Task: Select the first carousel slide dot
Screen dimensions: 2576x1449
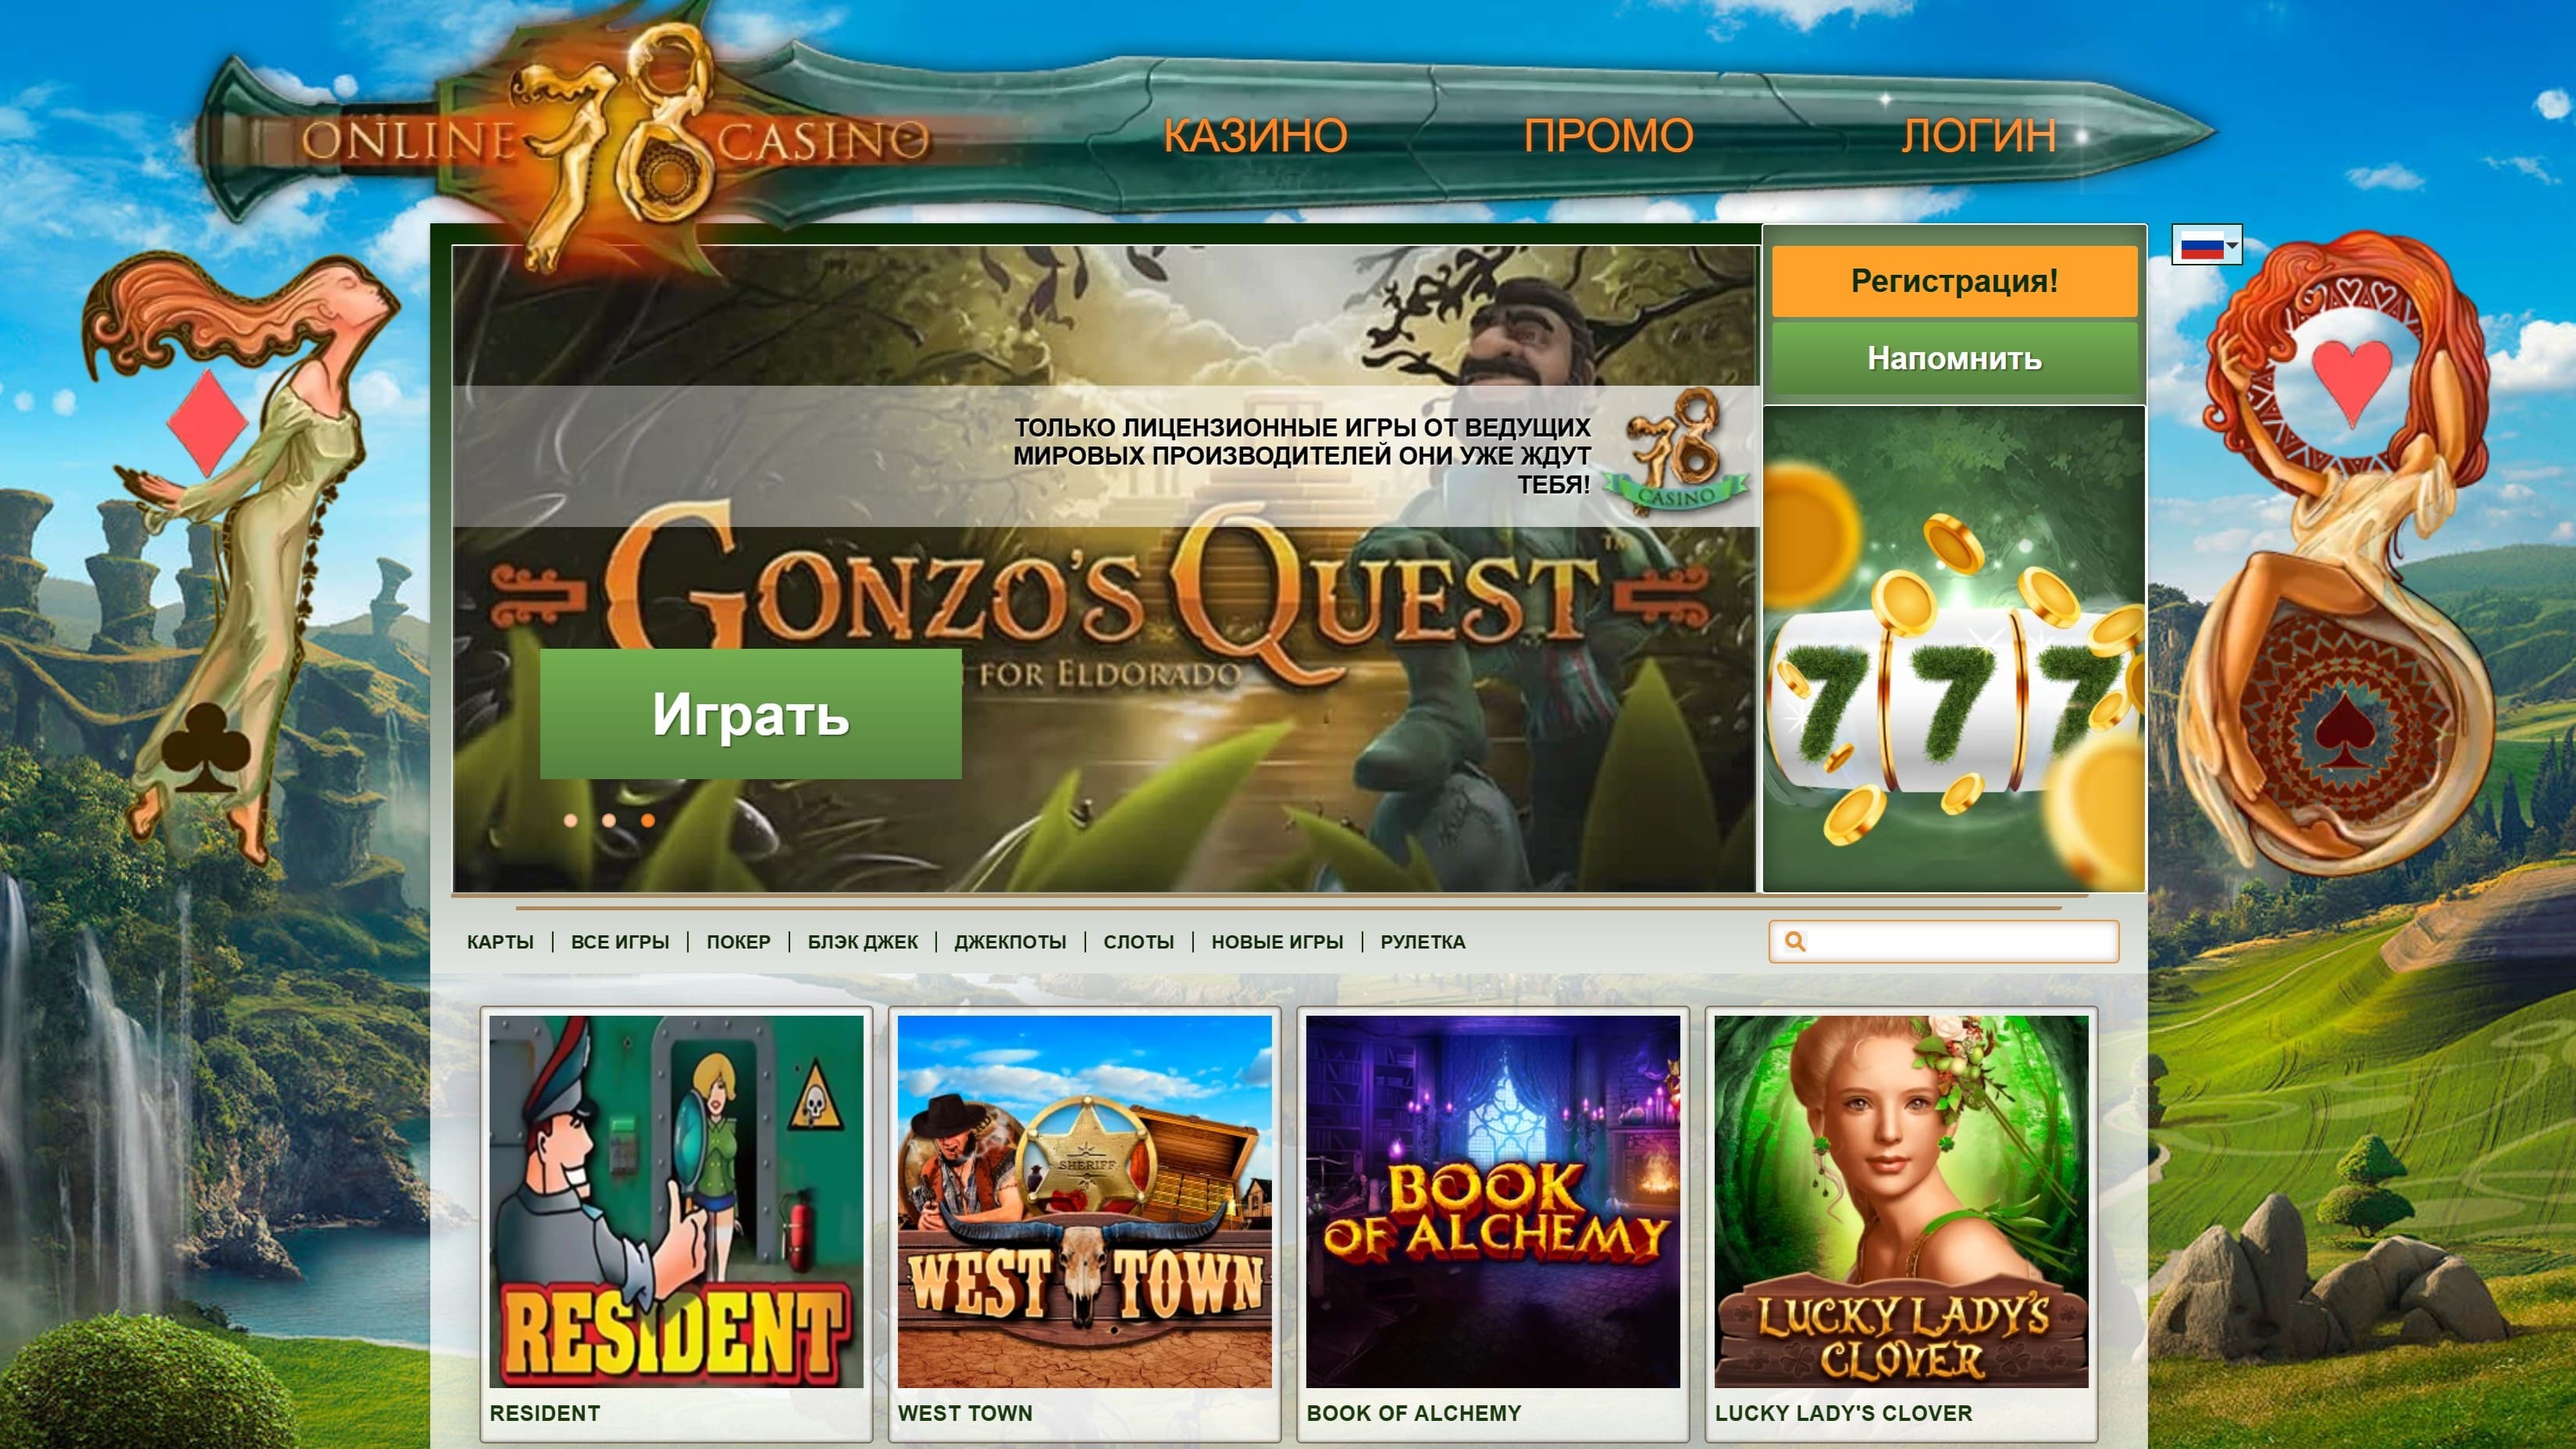Action: pyautogui.click(x=571, y=820)
